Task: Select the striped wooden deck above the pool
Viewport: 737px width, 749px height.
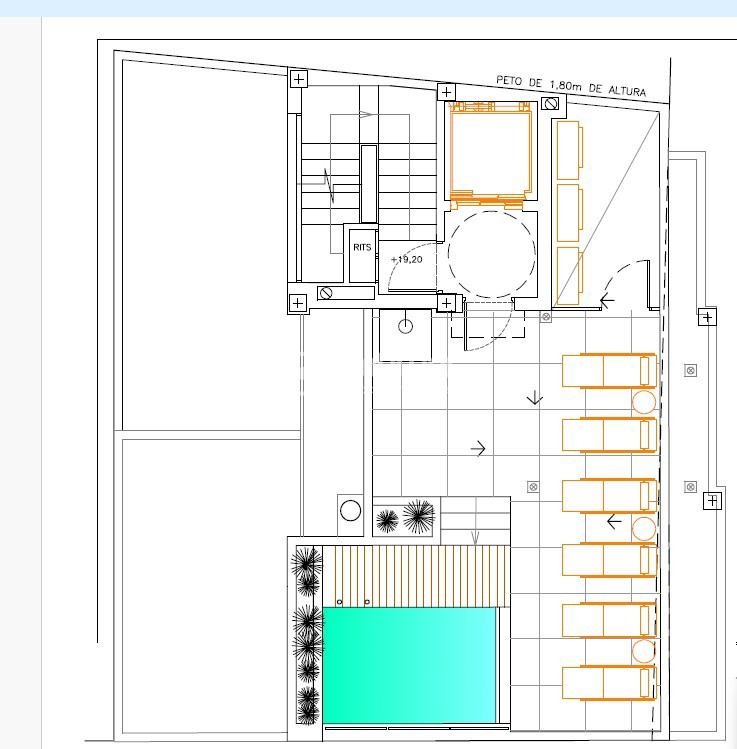Action: pos(417,576)
